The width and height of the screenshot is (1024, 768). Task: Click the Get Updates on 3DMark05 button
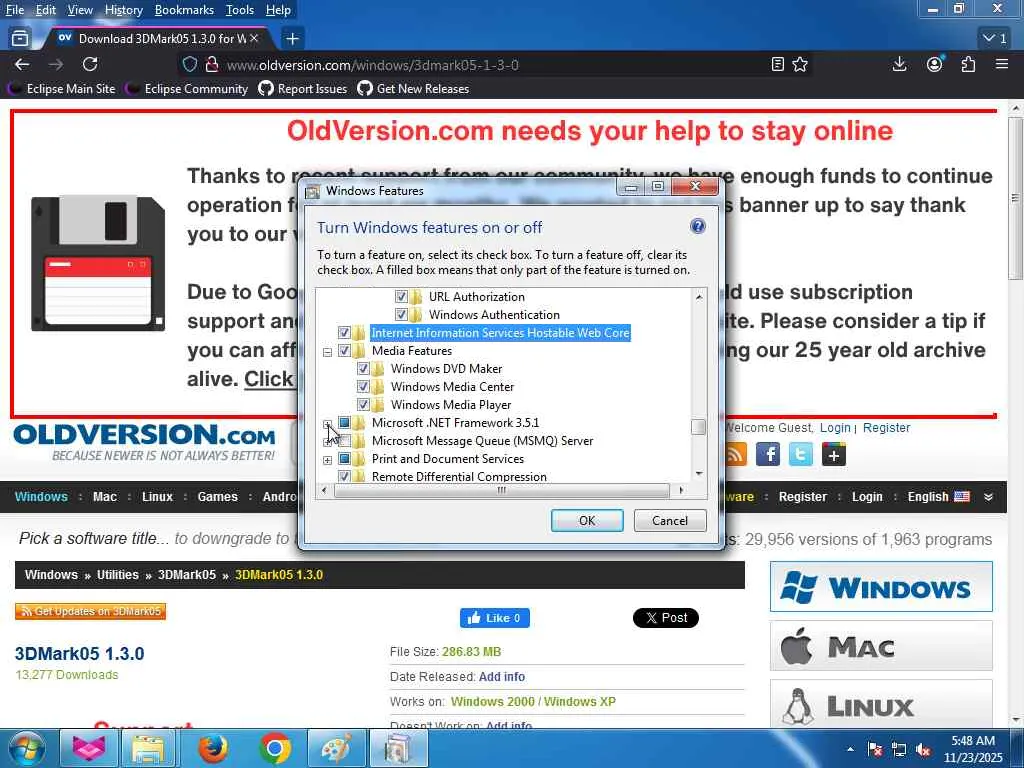pos(90,611)
